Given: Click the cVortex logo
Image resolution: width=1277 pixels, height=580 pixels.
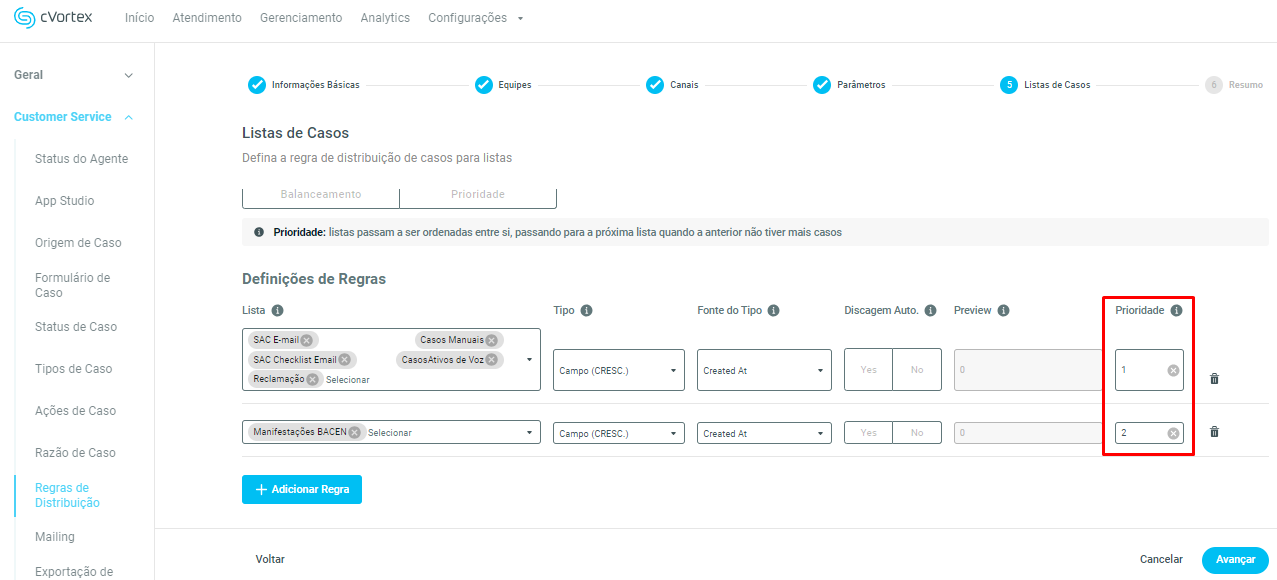Looking at the screenshot, I should (x=53, y=18).
